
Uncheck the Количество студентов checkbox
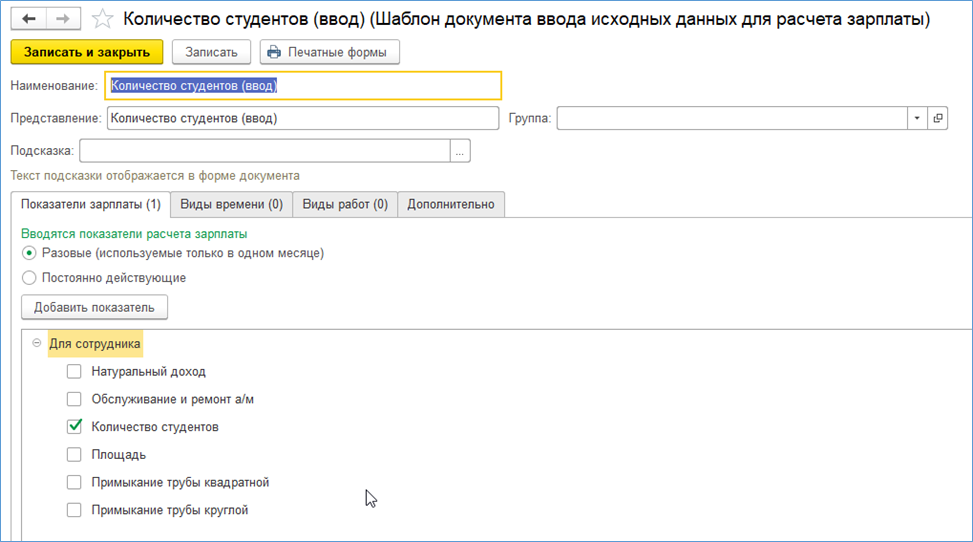click(x=74, y=427)
